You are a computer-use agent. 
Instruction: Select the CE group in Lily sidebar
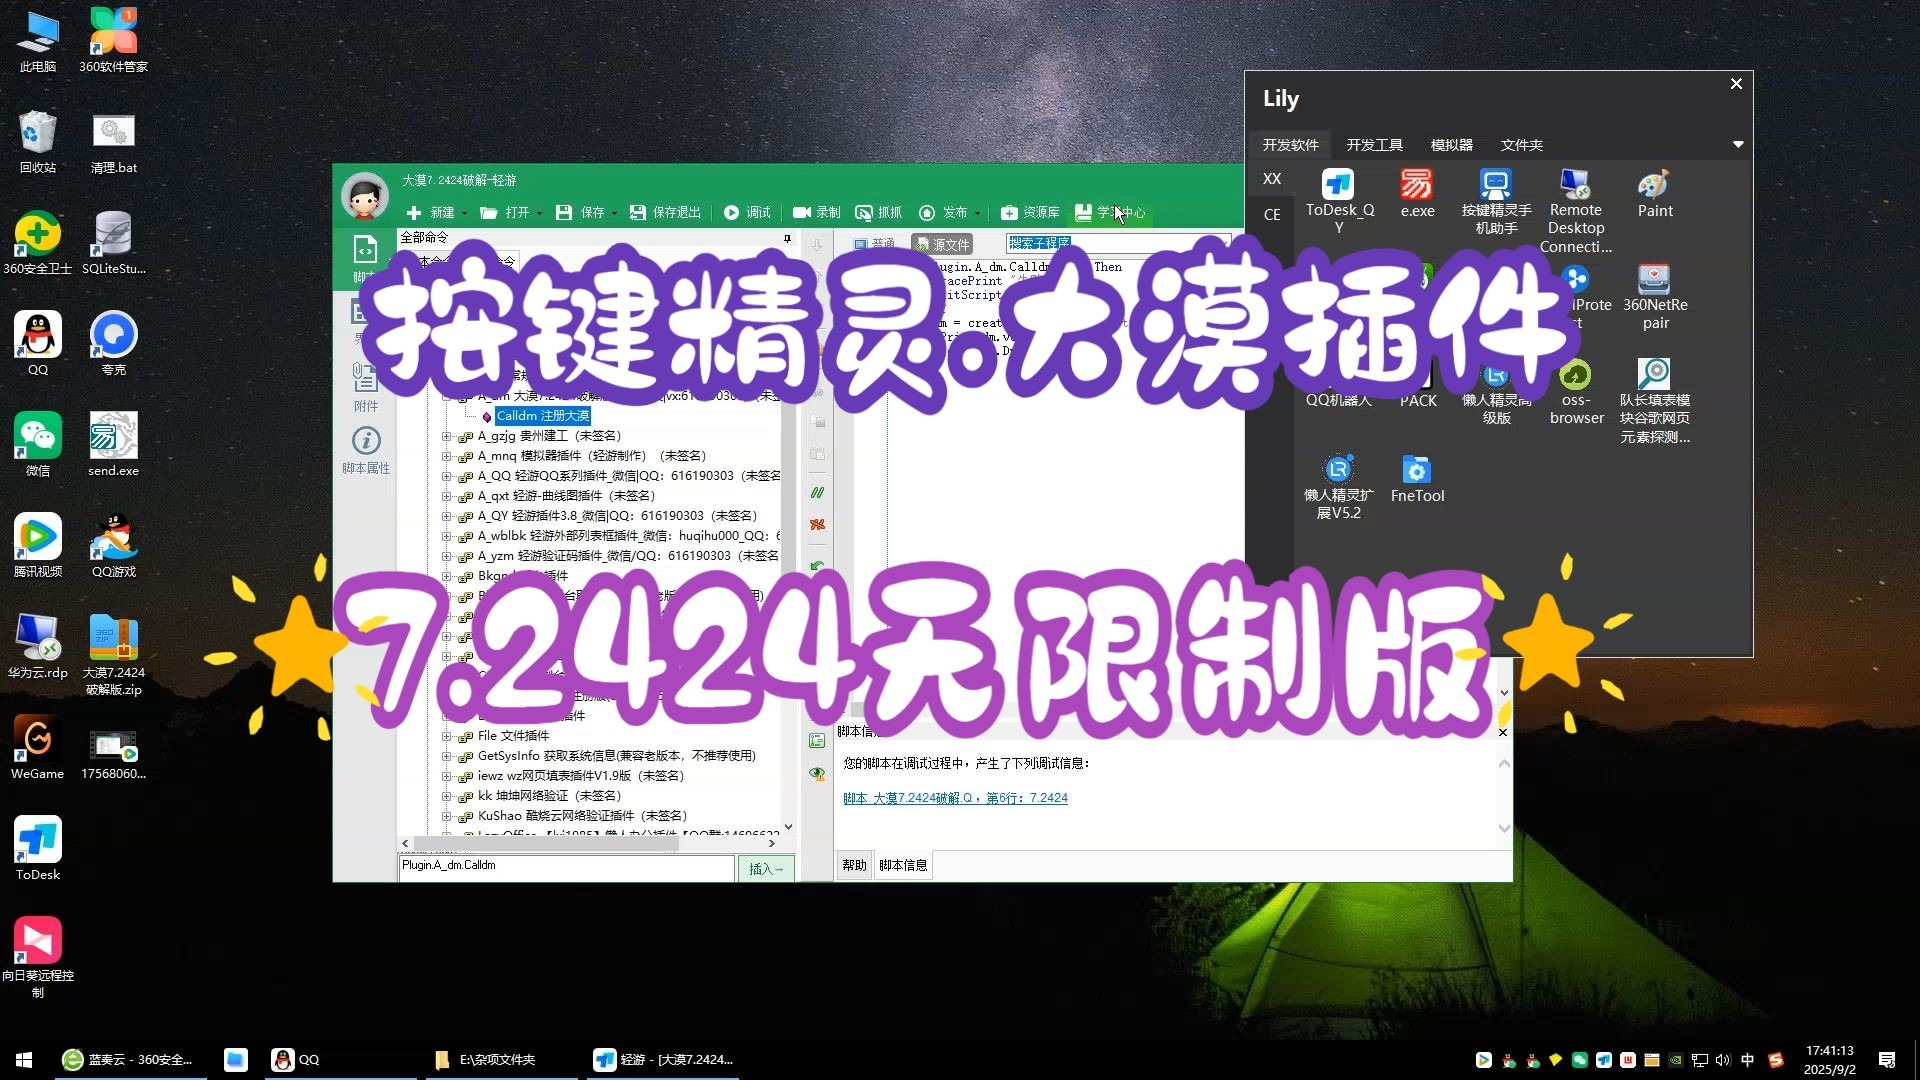click(1271, 214)
